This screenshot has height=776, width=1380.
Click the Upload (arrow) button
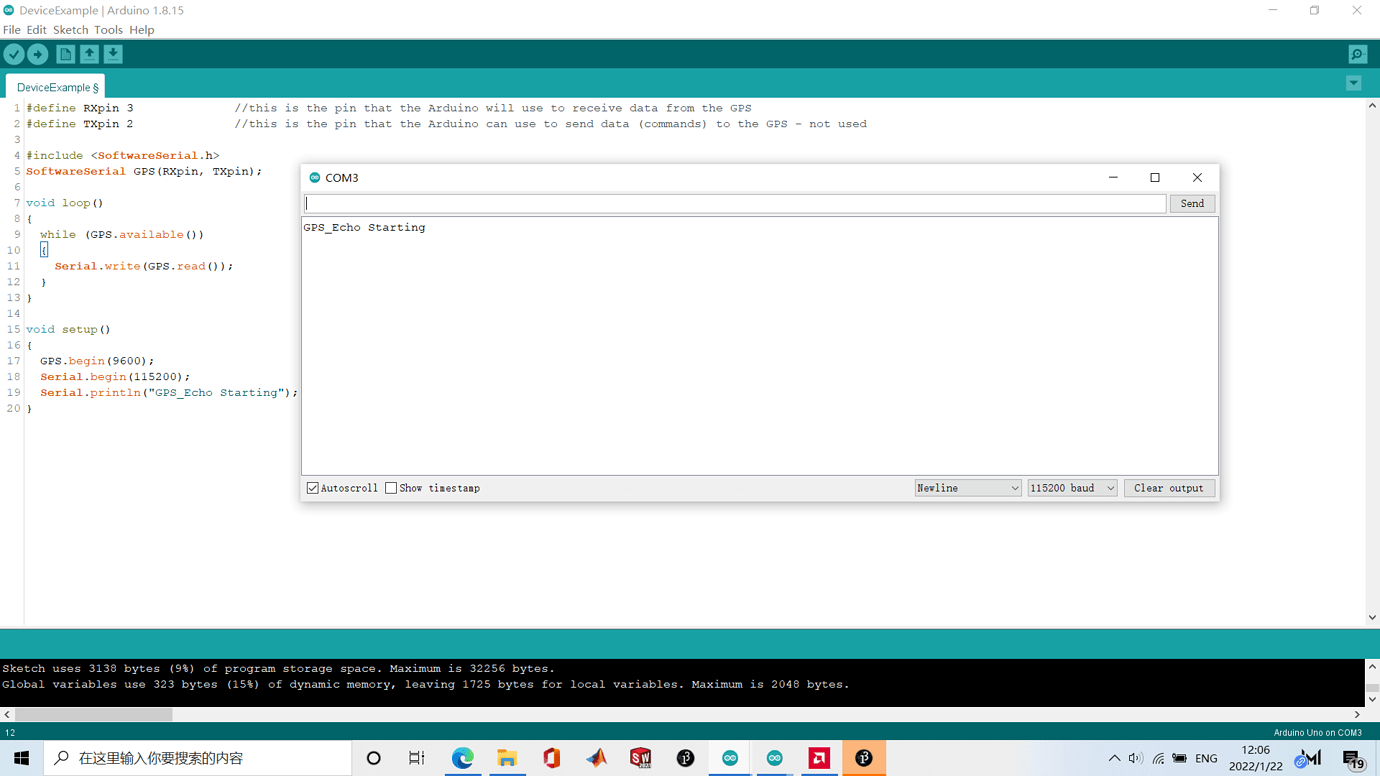tap(37, 54)
